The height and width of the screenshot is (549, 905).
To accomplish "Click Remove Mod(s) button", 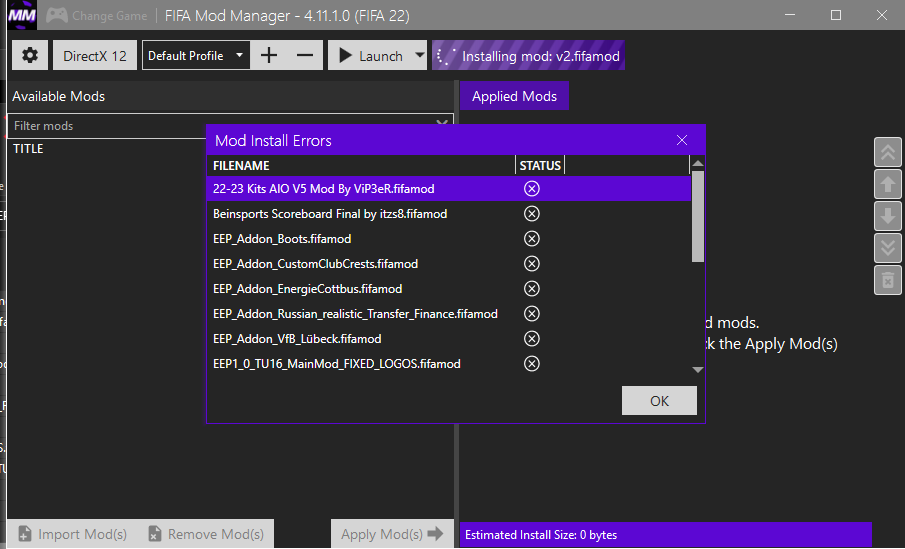I will [206, 534].
